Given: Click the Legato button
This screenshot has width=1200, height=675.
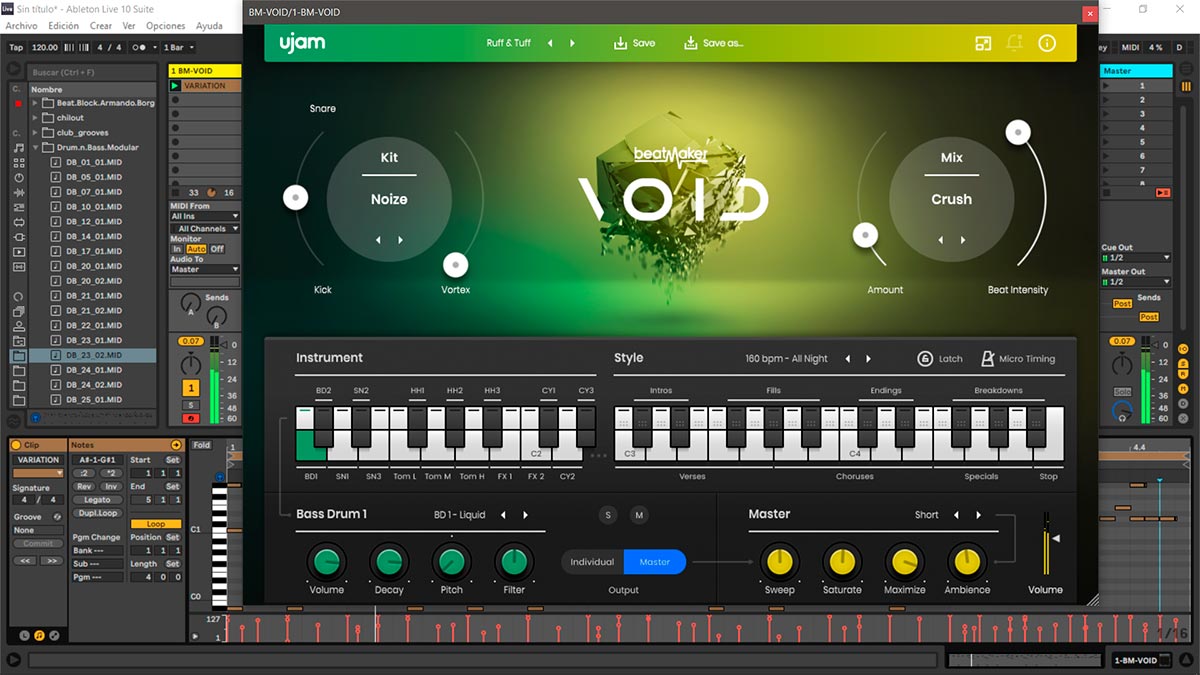Looking at the screenshot, I should pos(97,500).
